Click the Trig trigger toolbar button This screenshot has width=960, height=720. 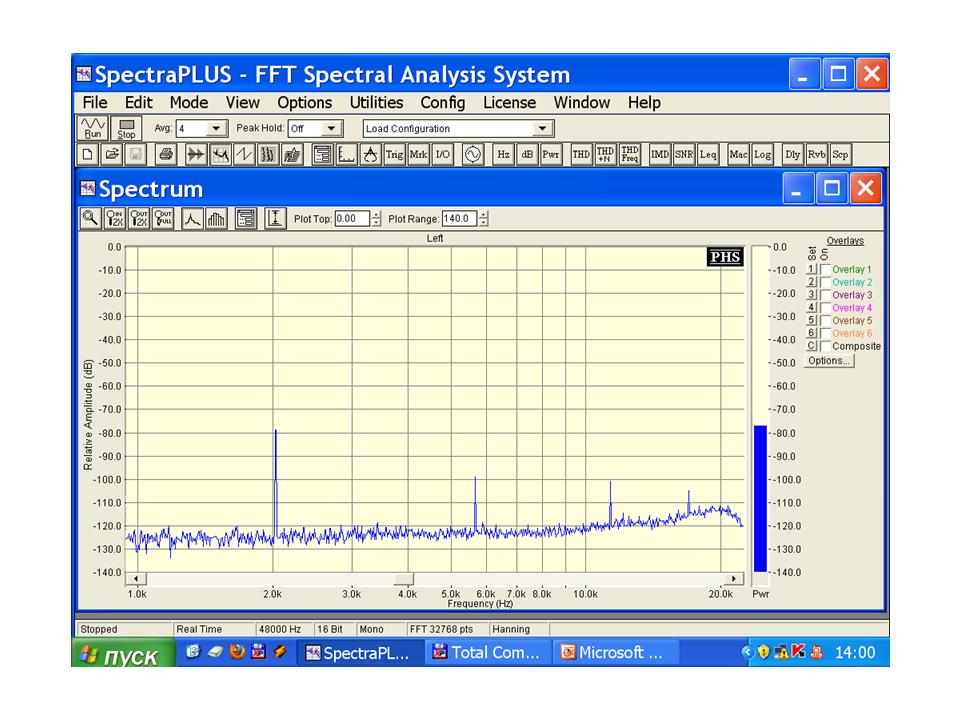(394, 154)
